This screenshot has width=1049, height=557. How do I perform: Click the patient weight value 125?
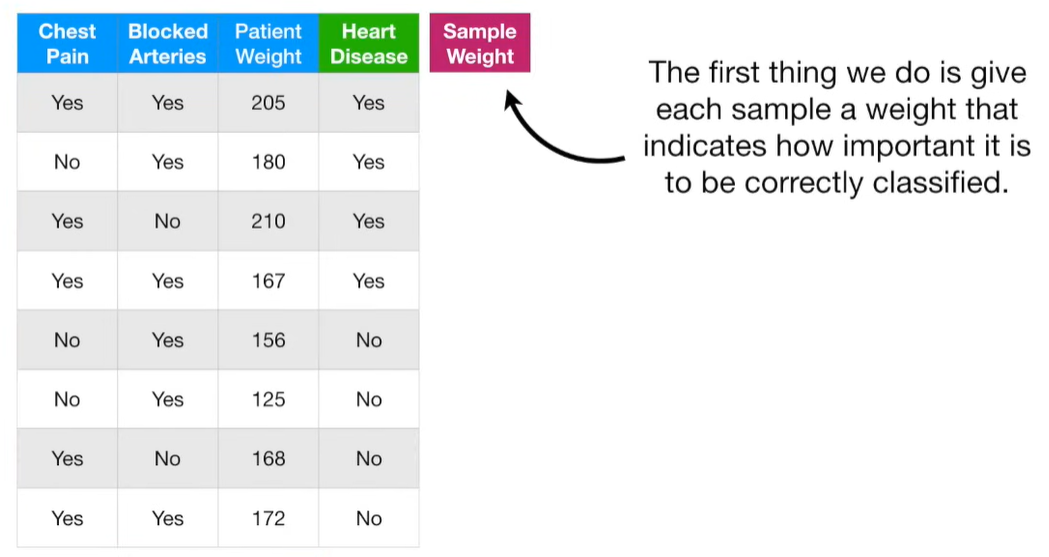click(268, 400)
